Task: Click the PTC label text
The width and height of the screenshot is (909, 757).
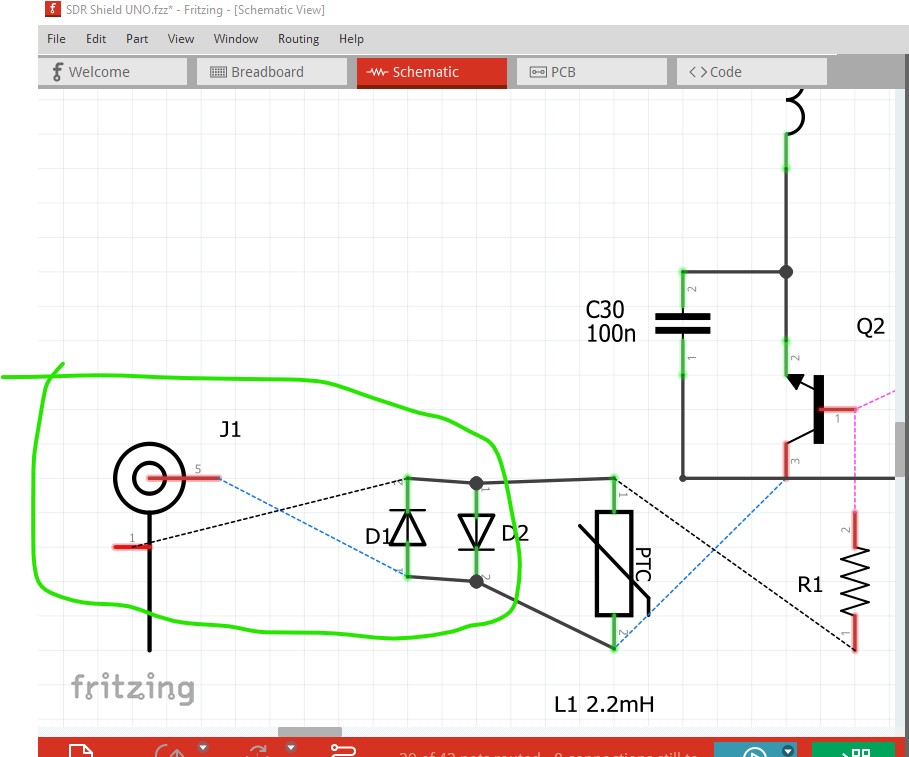Action: [643, 564]
